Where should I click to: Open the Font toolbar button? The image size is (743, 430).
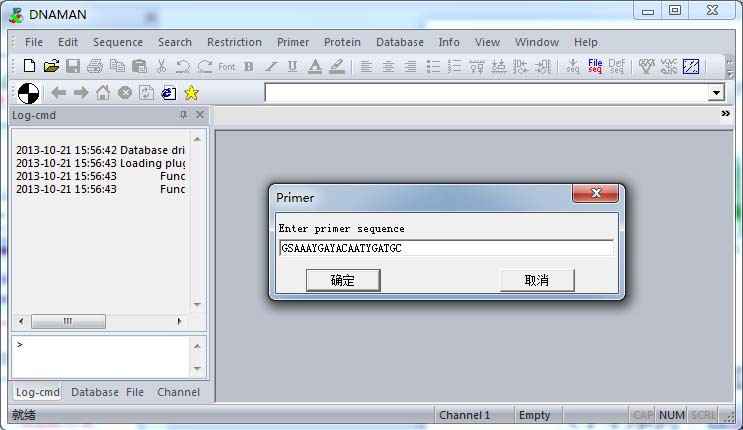coord(227,67)
